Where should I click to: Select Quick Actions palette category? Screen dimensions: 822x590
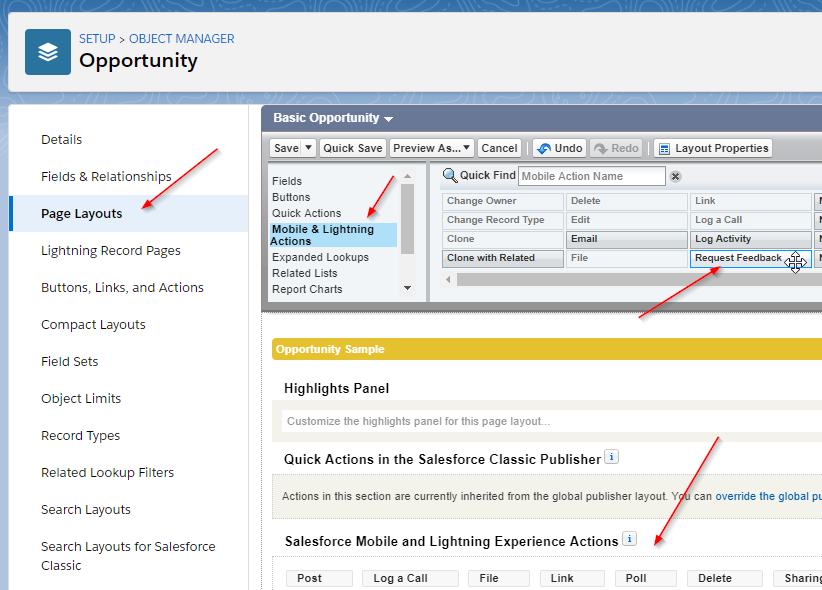click(x=306, y=213)
